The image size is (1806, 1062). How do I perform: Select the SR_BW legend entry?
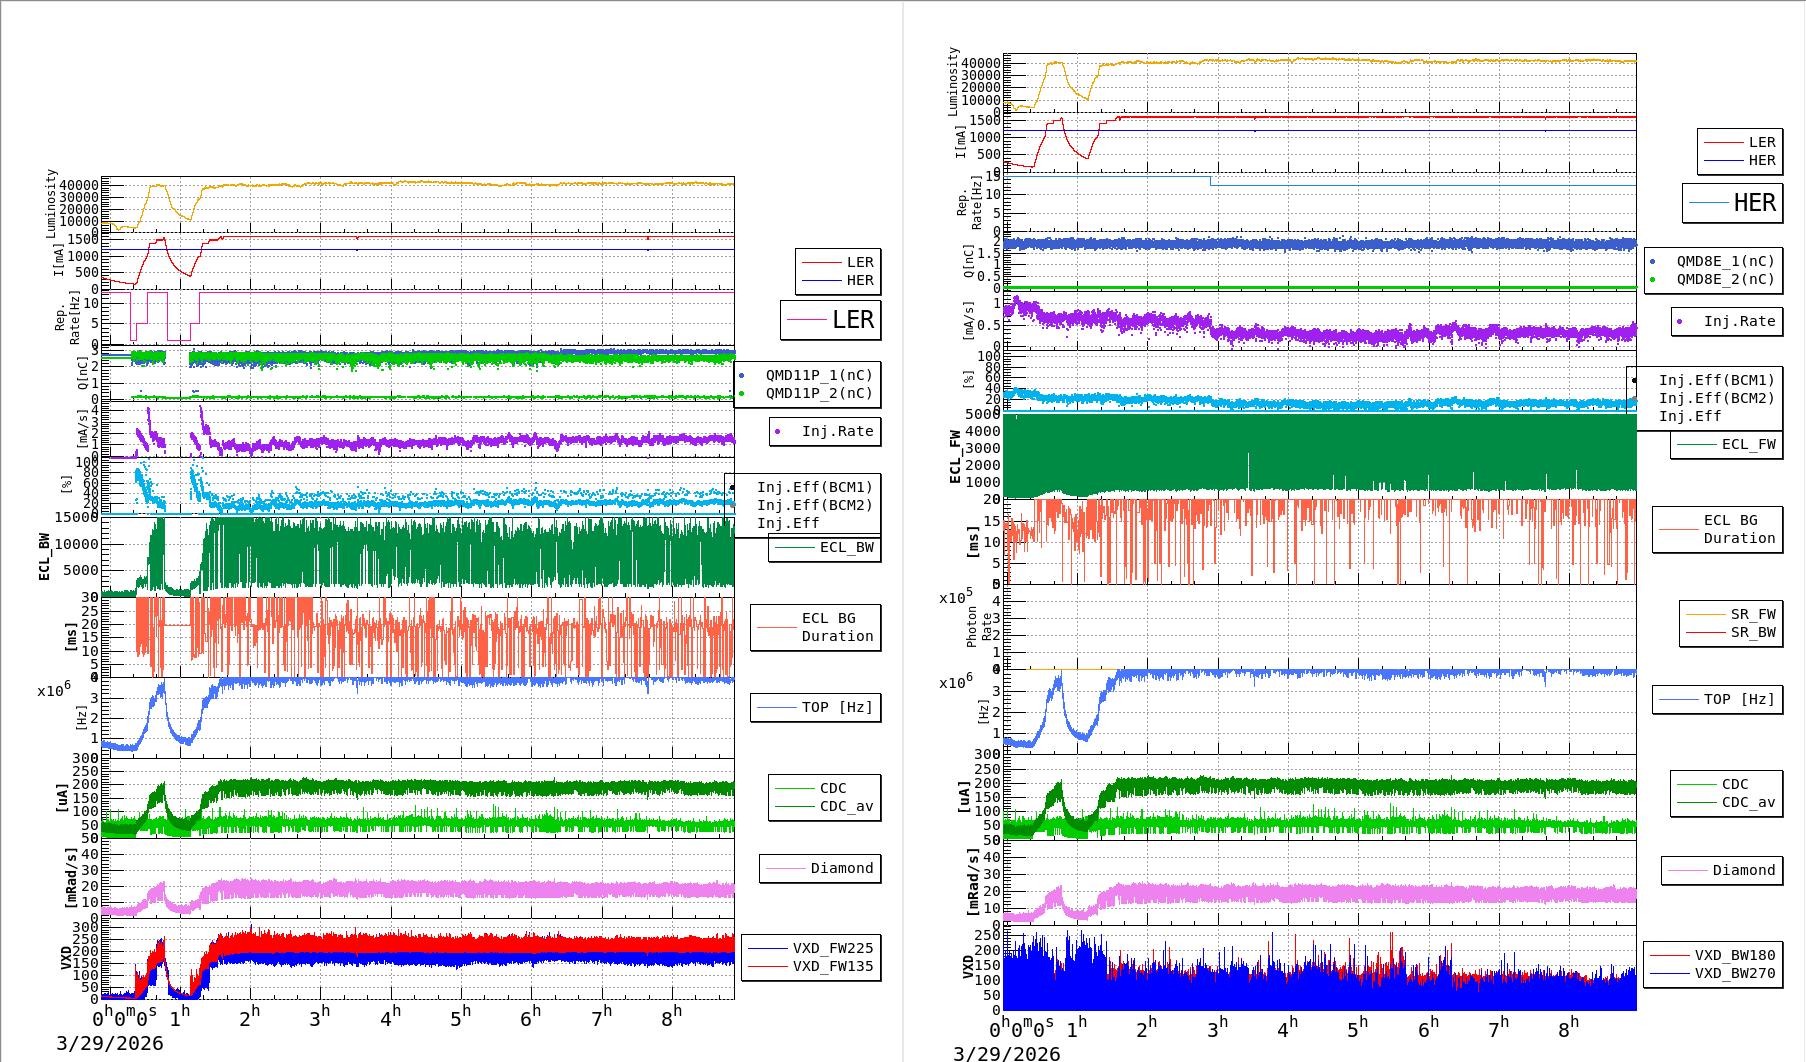point(1752,632)
